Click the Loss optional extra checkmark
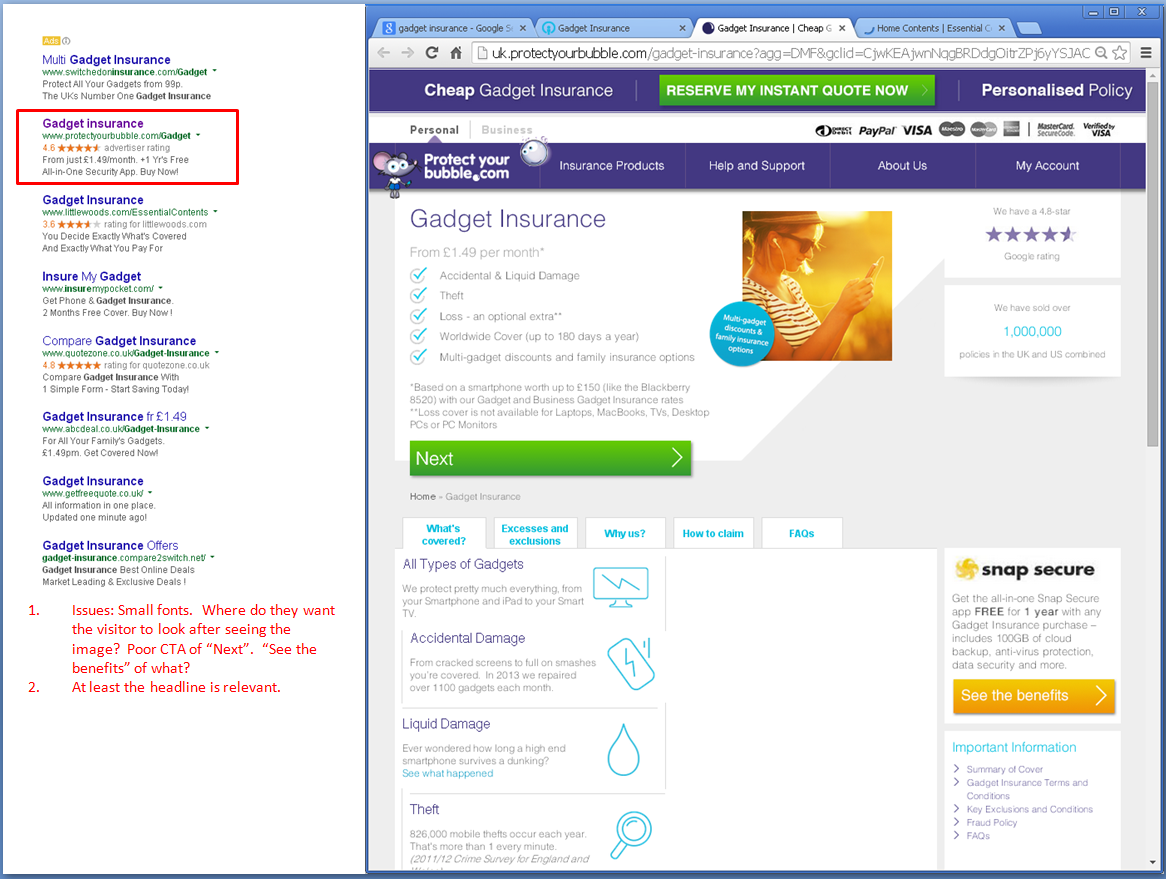 pyautogui.click(x=419, y=316)
